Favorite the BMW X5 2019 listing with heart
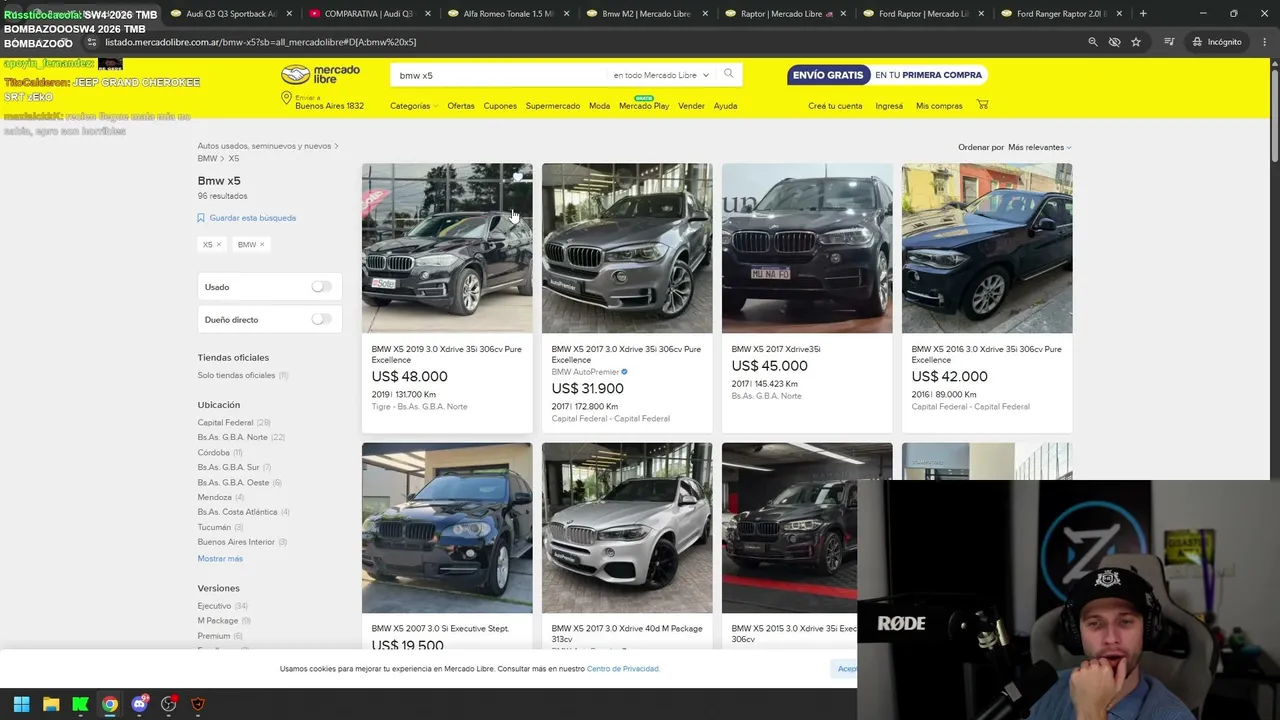The image size is (1280, 720). (518, 178)
